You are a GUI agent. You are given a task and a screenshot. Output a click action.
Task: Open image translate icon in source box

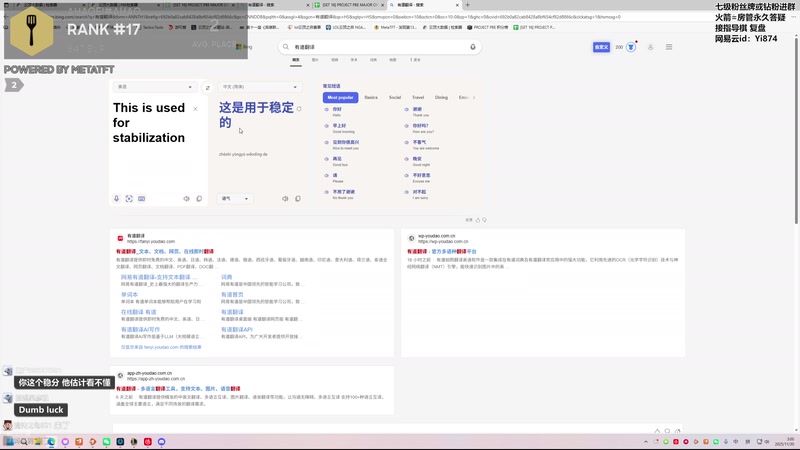tap(129, 198)
